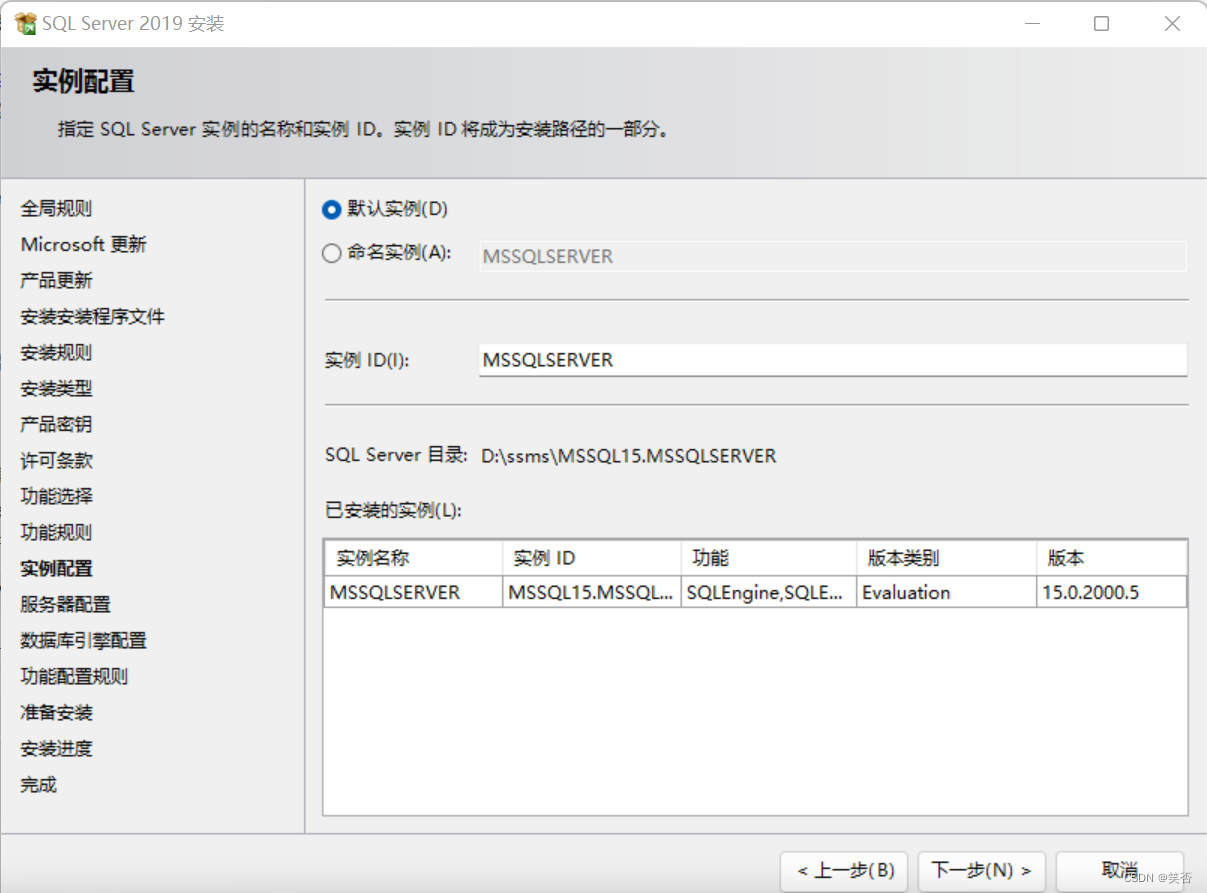The width and height of the screenshot is (1207, 893).
Task: Go back with 上一步(B) button
Action: click(845, 870)
